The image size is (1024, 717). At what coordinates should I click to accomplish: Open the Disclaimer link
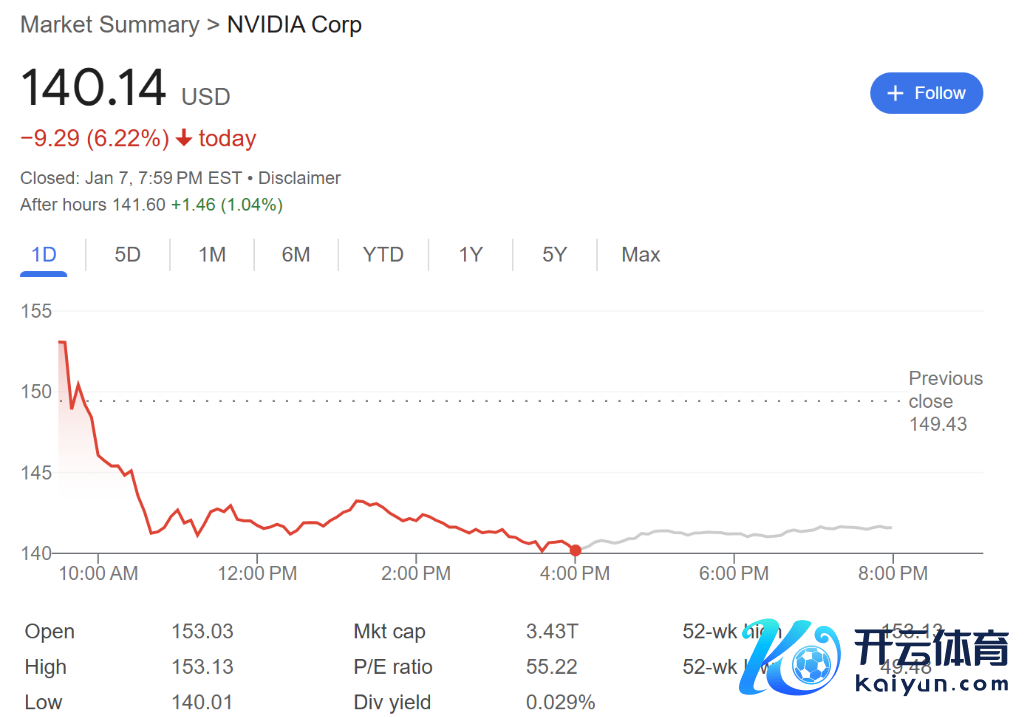[299, 178]
